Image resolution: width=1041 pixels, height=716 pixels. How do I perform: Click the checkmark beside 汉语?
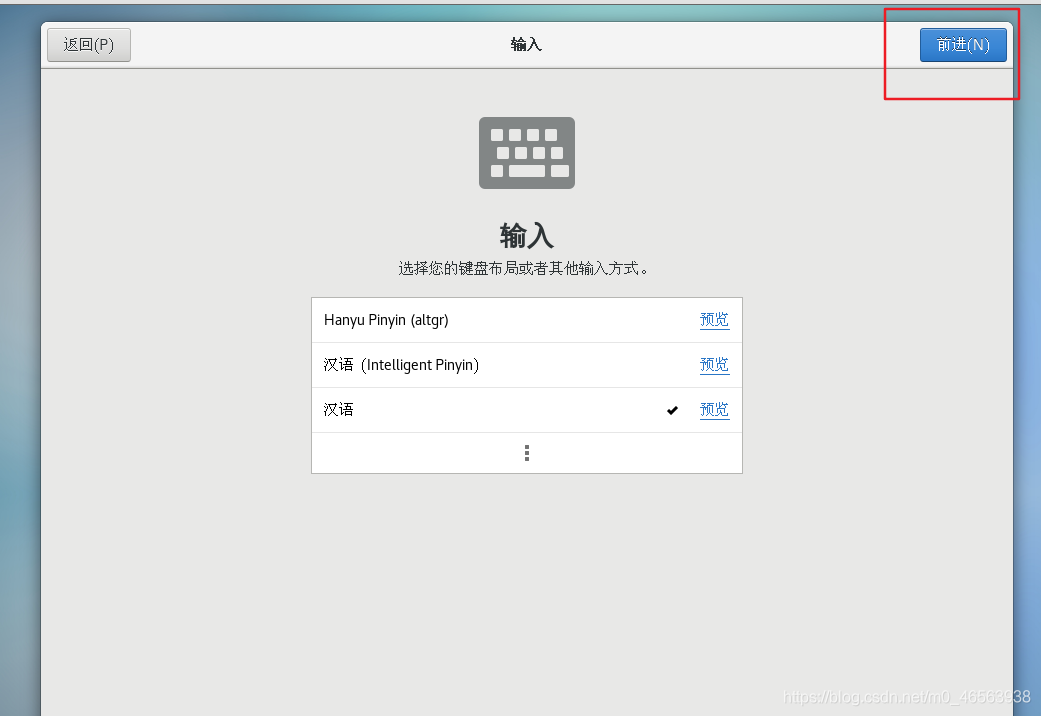coord(672,409)
